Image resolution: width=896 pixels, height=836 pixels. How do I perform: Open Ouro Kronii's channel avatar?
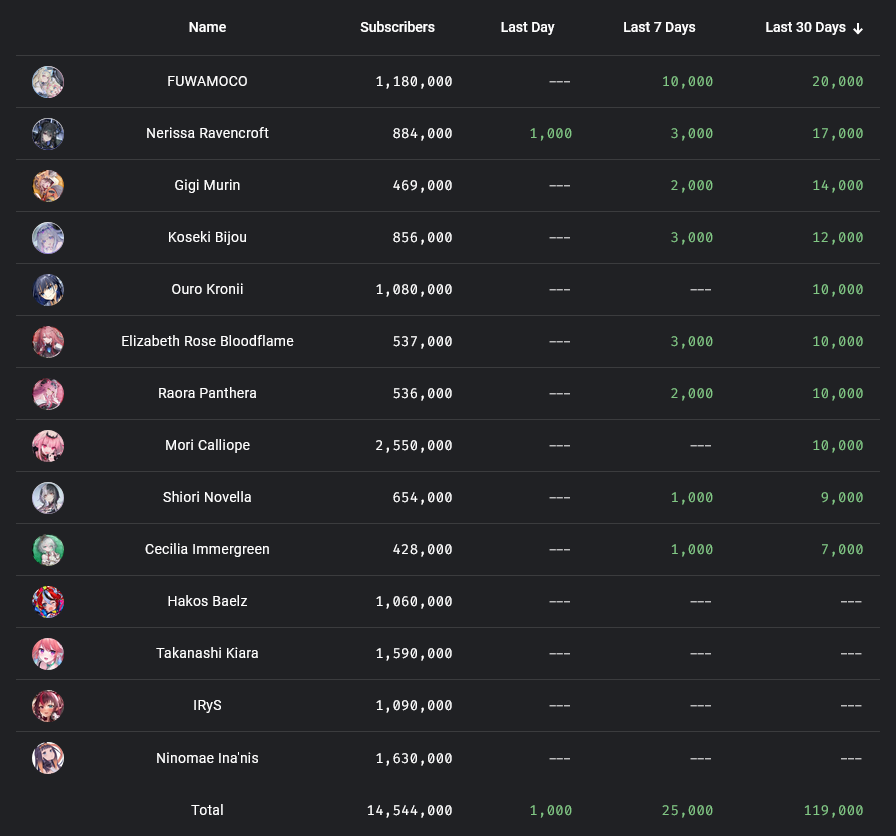coord(48,290)
